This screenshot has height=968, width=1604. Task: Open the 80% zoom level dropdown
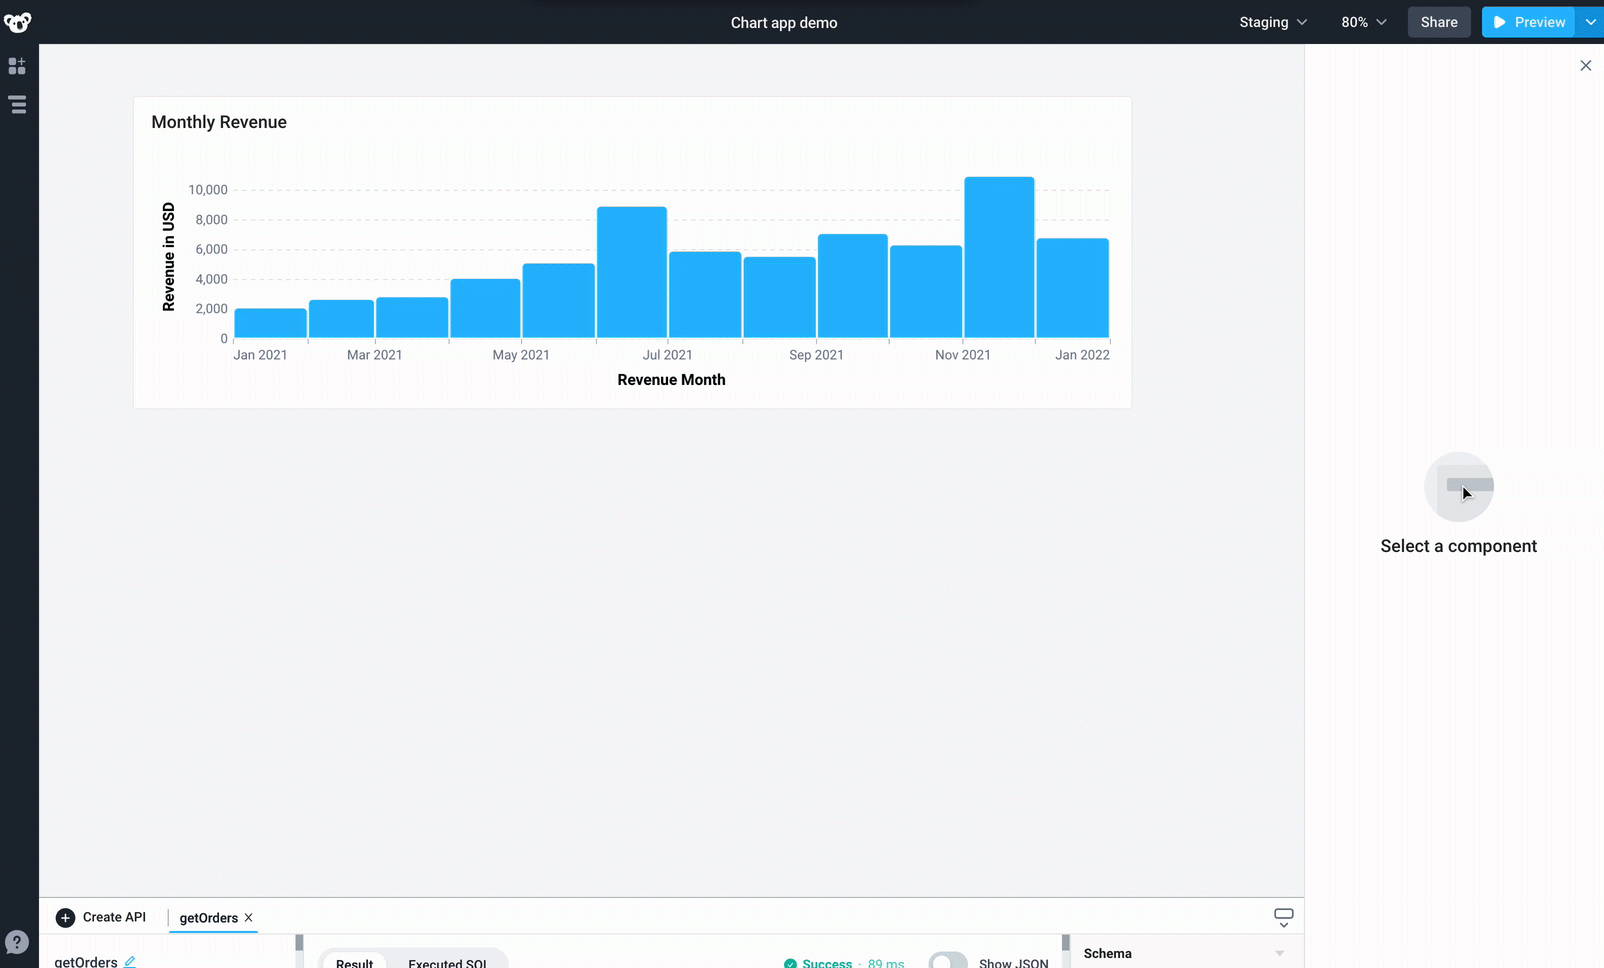point(1364,22)
